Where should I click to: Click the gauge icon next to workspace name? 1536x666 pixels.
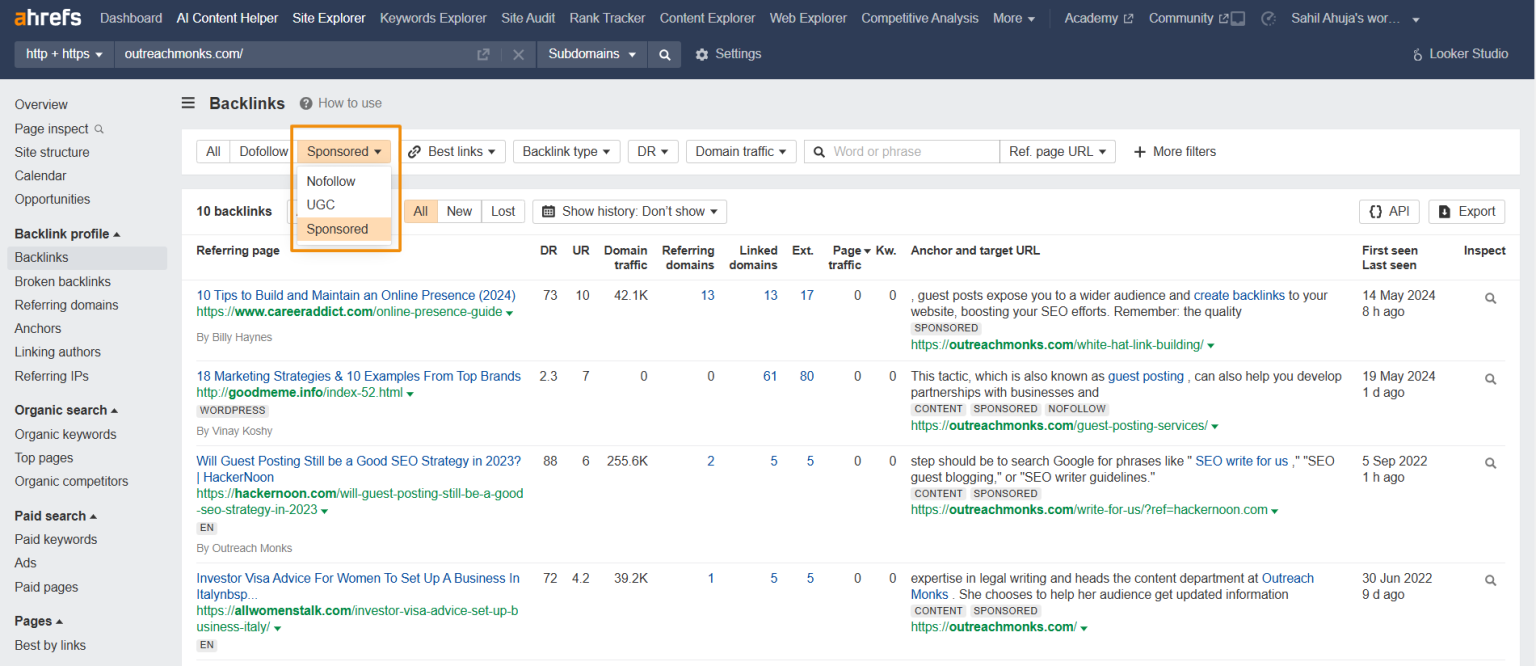click(x=1268, y=18)
